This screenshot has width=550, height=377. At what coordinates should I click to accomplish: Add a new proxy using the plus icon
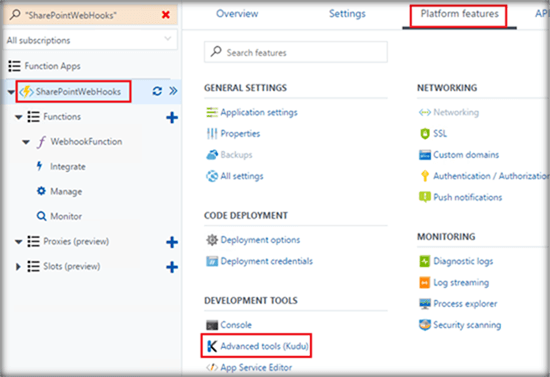(x=172, y=242)
